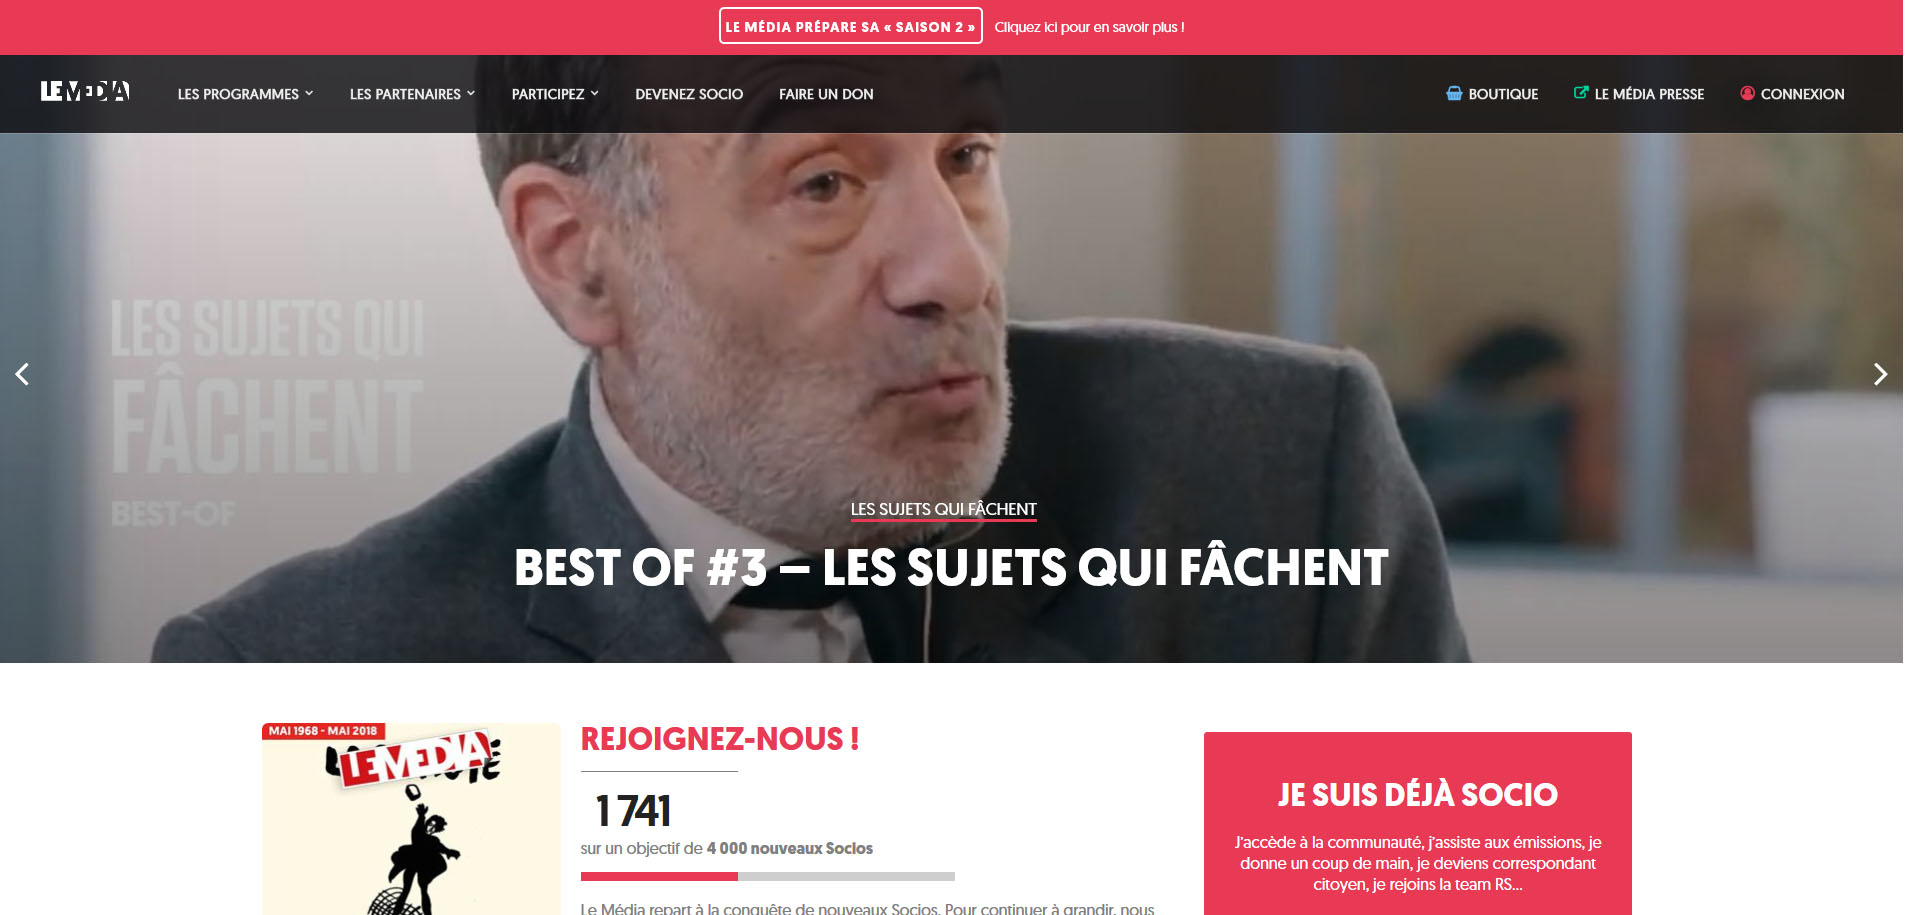Click the Le Média logo

85,92
